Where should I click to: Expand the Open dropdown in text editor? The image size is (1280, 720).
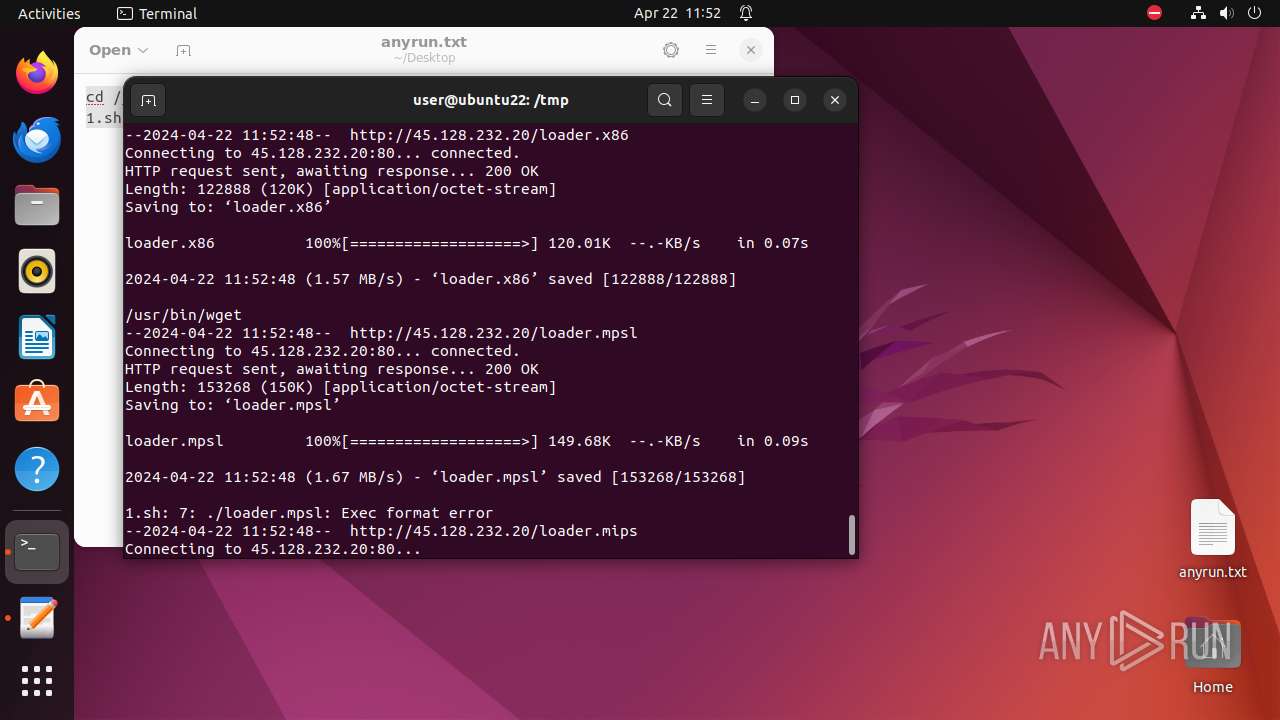click(x=118, y=50)
